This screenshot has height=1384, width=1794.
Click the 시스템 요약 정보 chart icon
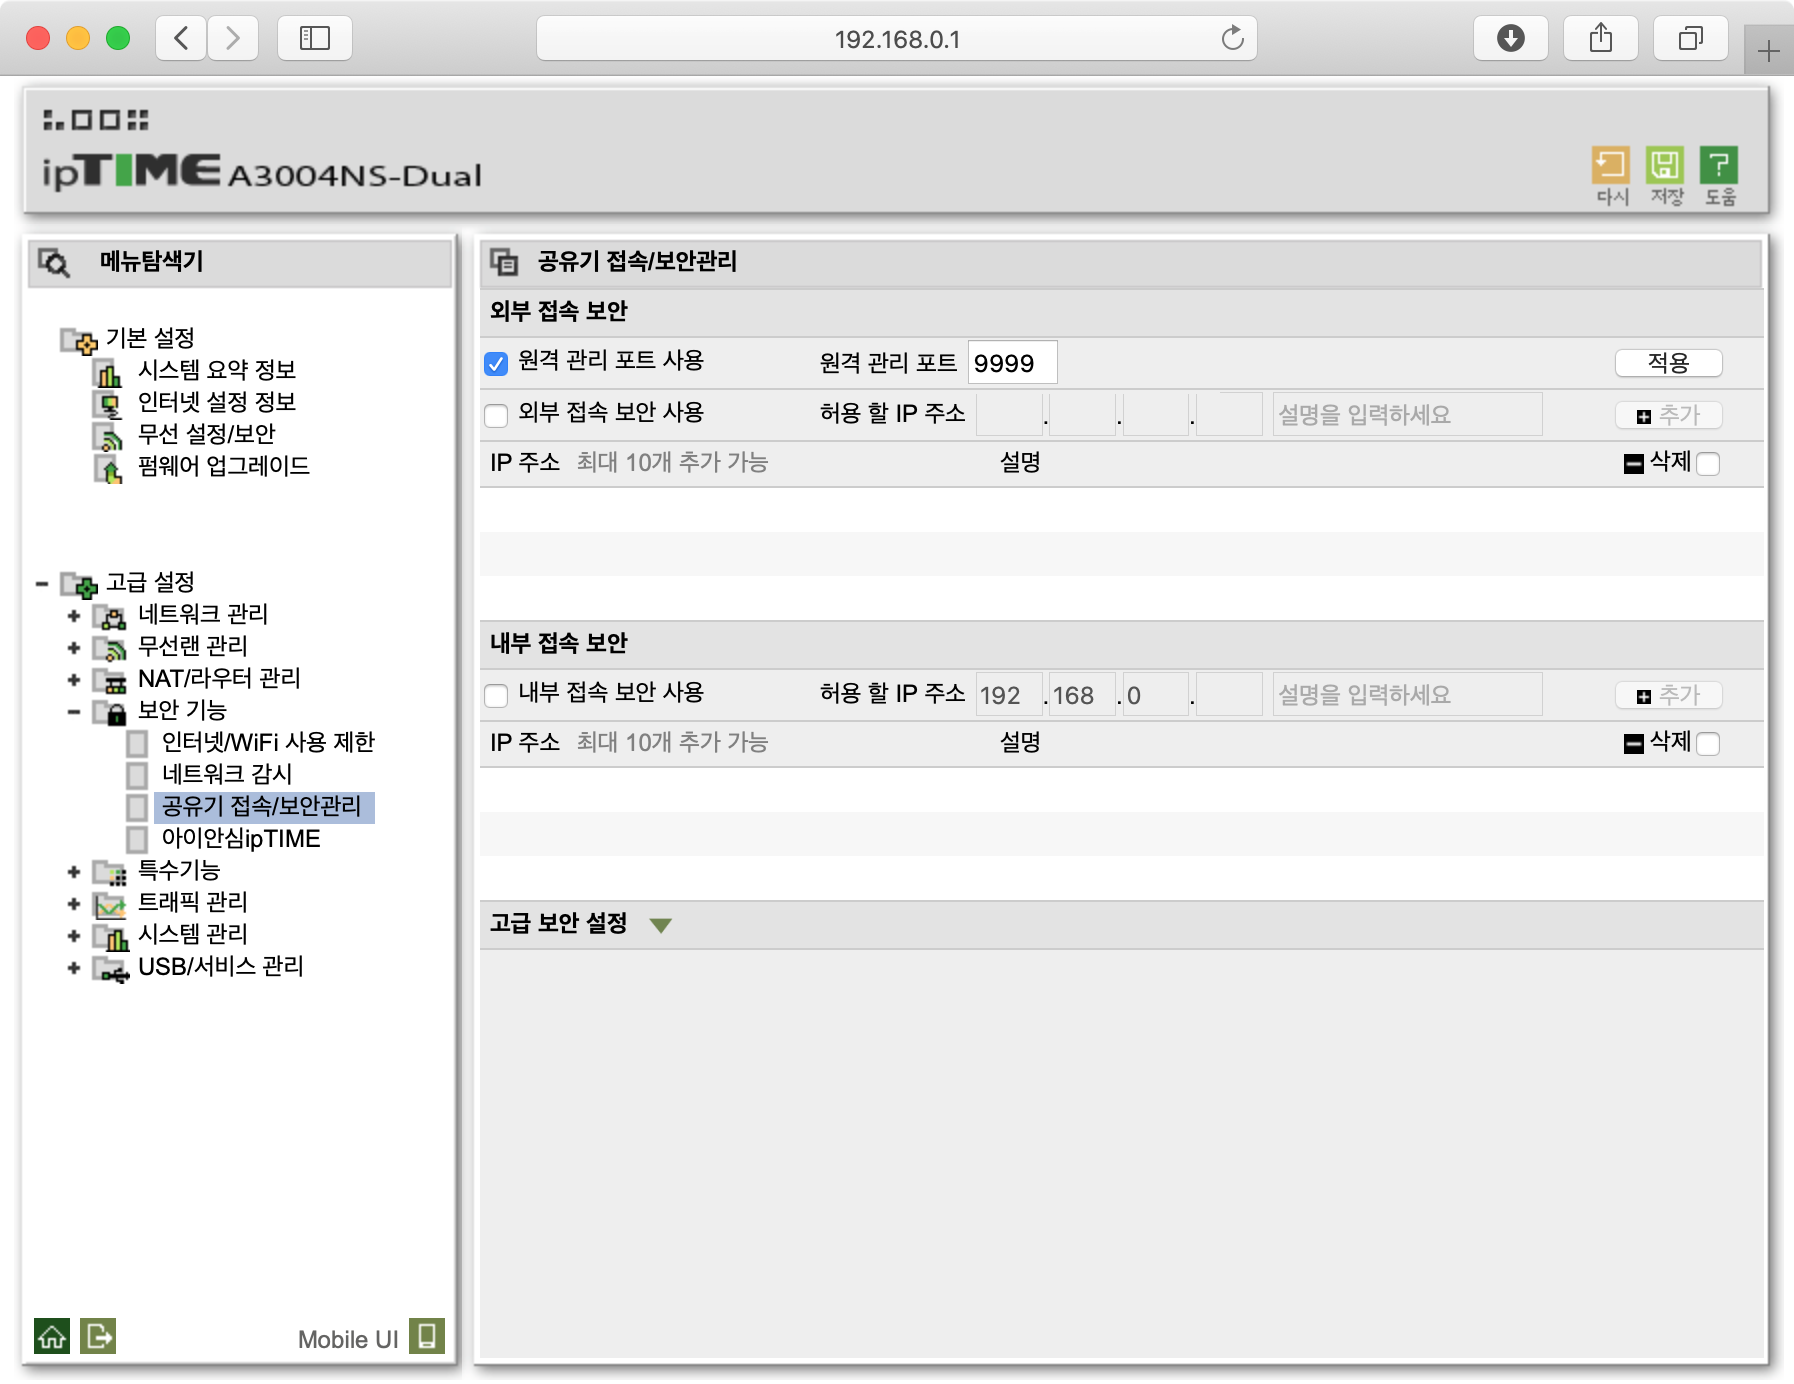pos(108,373)
